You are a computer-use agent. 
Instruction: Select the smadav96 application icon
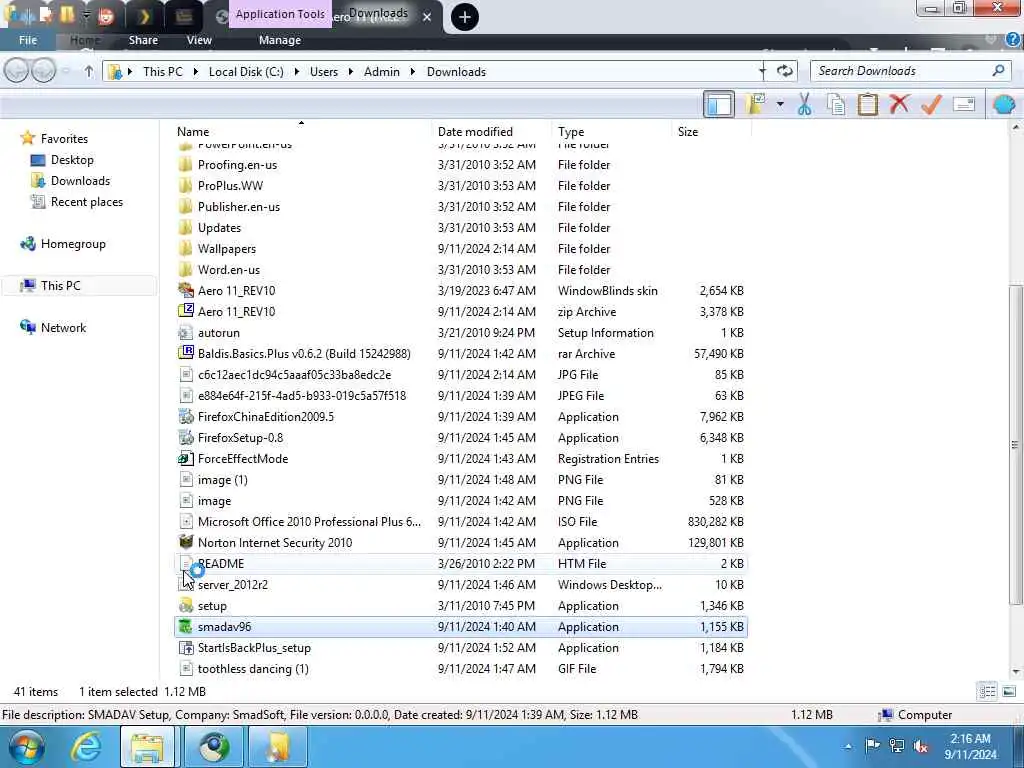(185, 627)
